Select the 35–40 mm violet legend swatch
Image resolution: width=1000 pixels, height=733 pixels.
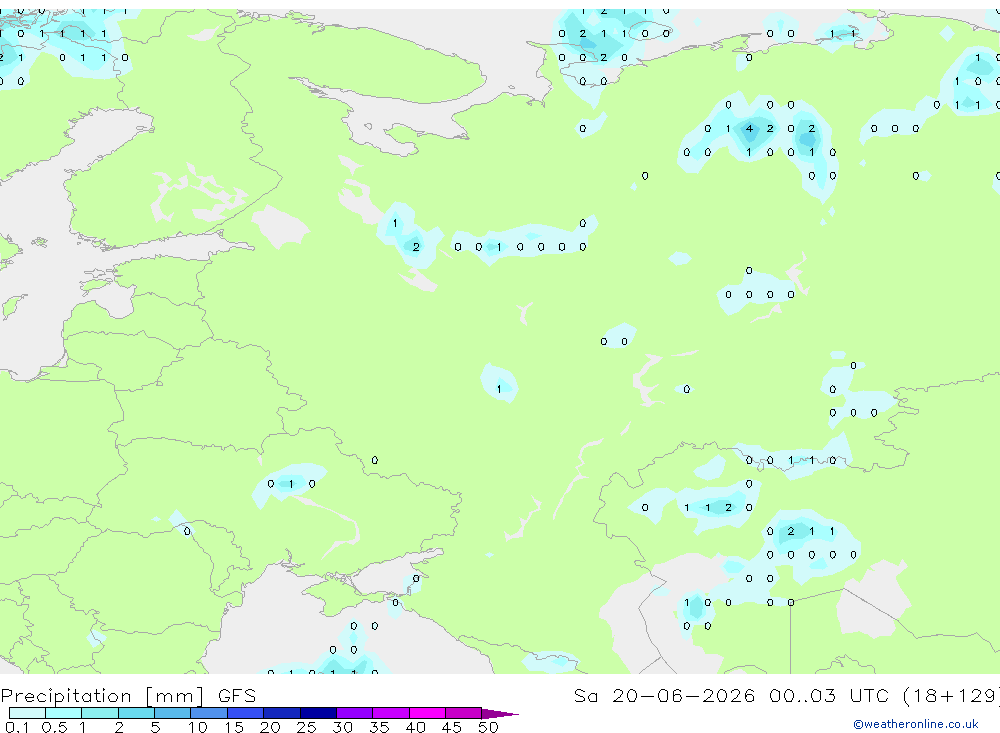pos(391,713)
